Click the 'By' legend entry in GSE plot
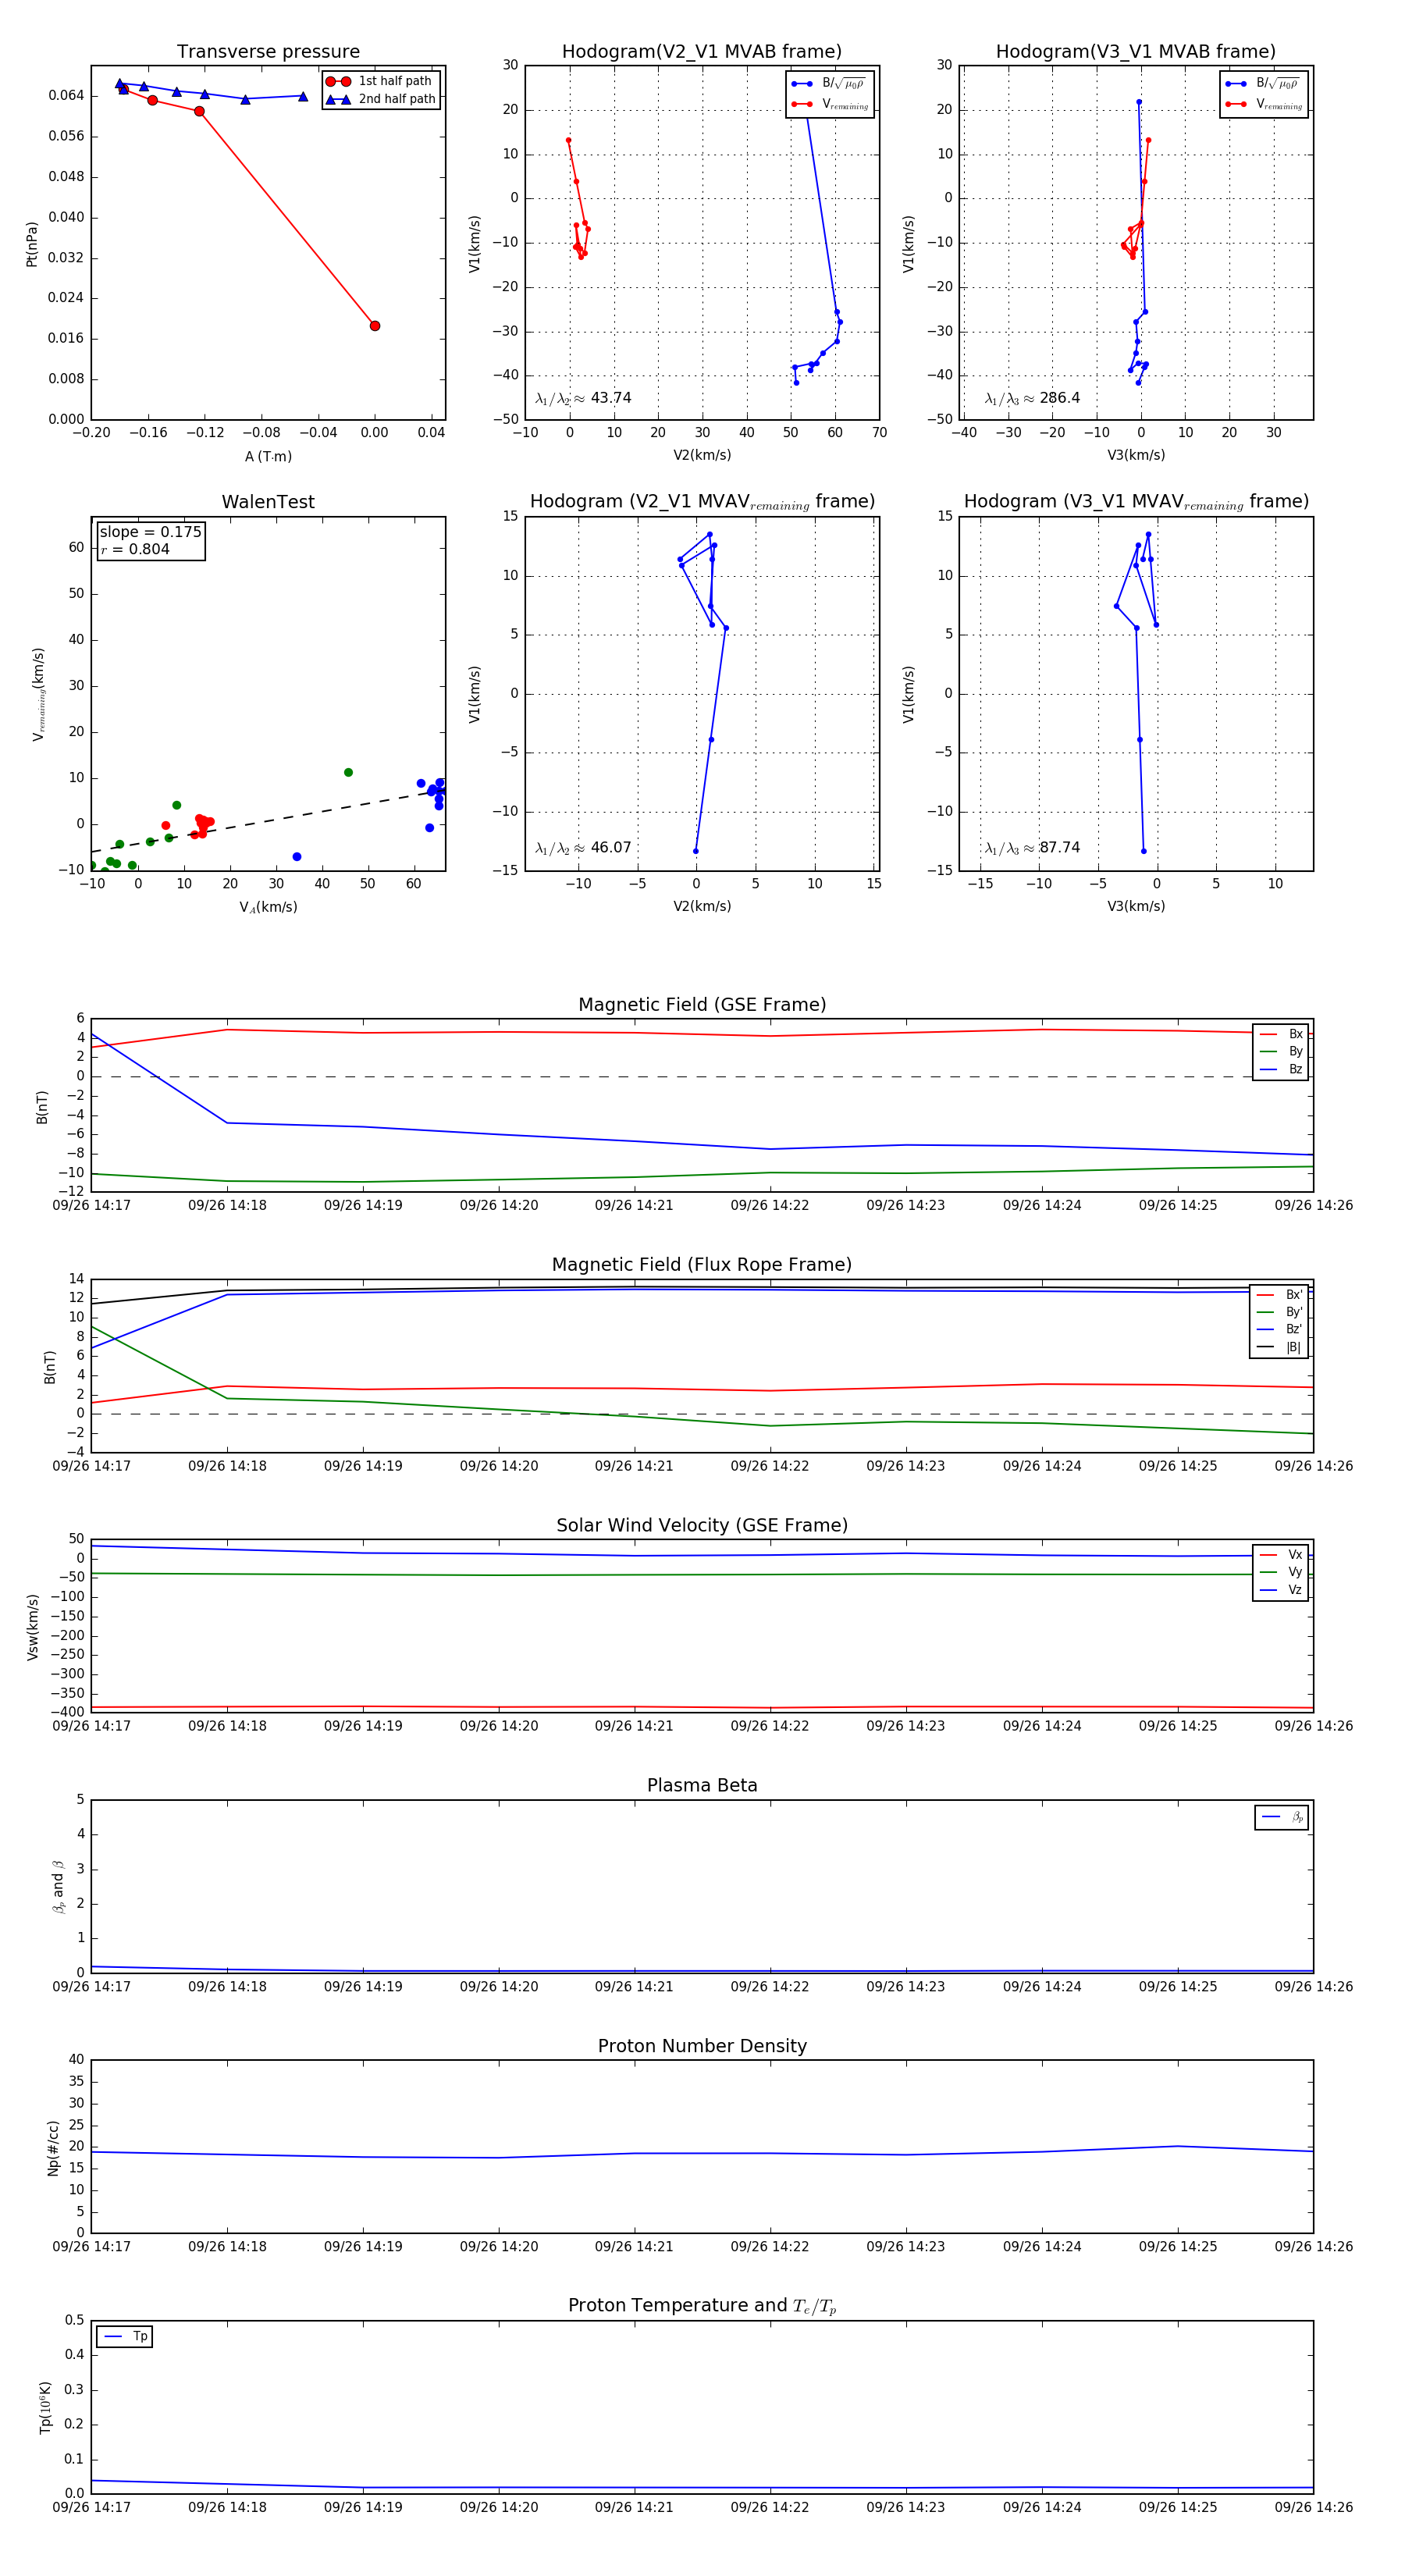Viewport: 1405px width, 2576px height. (x=1281, y=1052)
